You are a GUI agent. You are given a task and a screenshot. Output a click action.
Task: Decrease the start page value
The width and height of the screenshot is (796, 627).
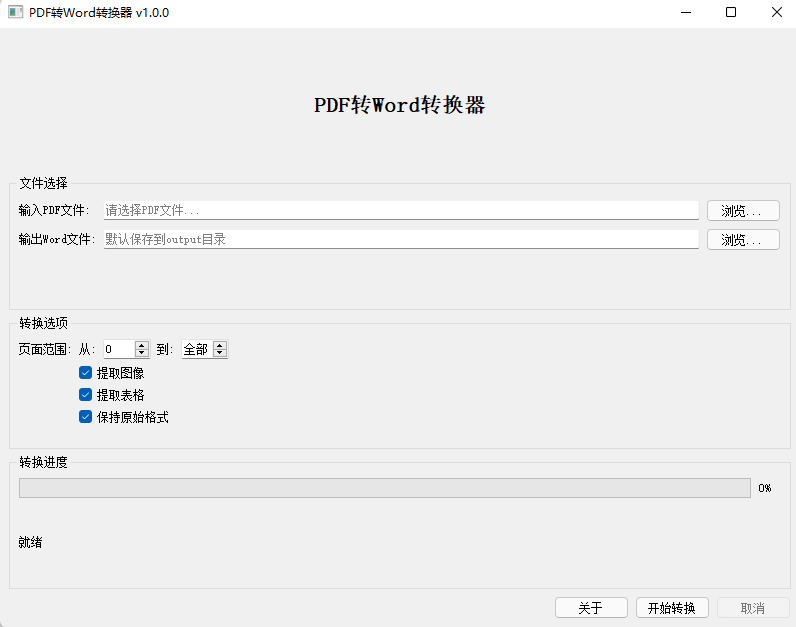click(142, 353)
